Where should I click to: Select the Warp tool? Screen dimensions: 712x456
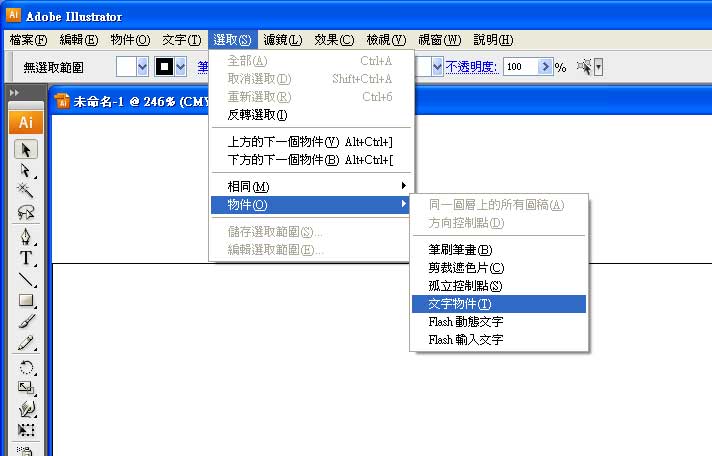26,409
